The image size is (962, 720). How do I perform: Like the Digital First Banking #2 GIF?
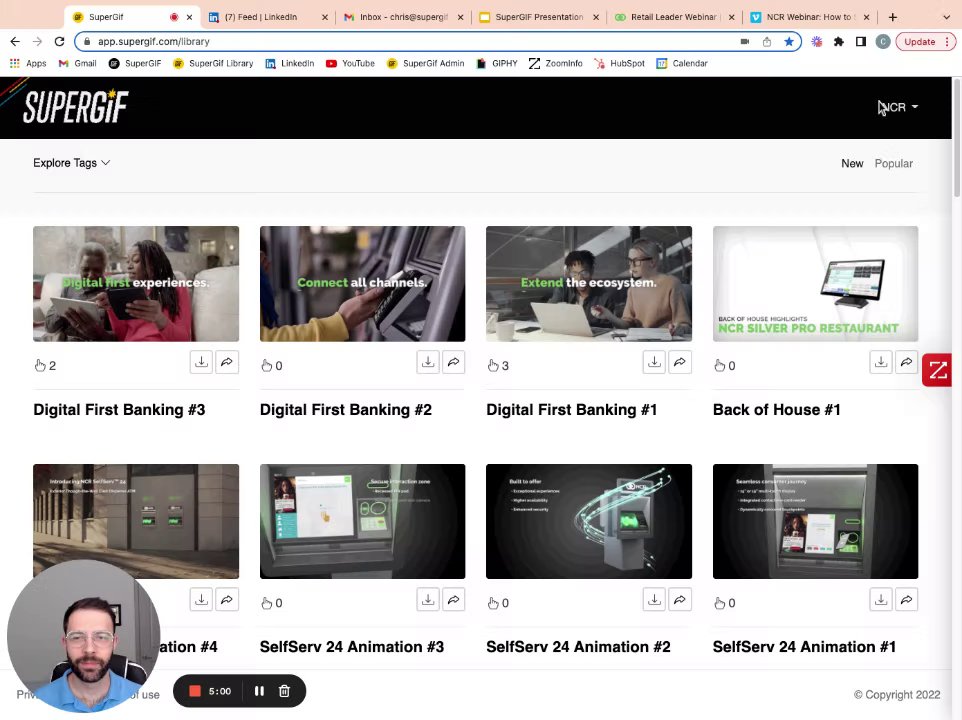point(267,366)
